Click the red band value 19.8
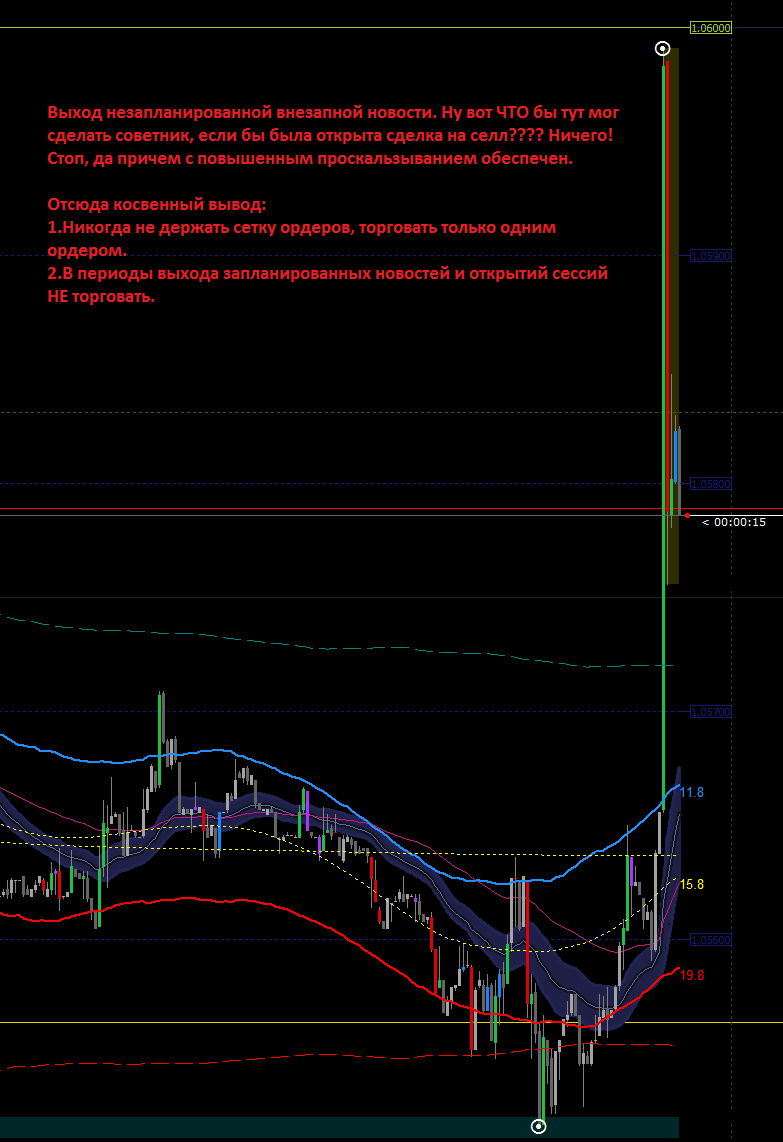The width and height of the screenshot is (783, 1142). (692, 975)
